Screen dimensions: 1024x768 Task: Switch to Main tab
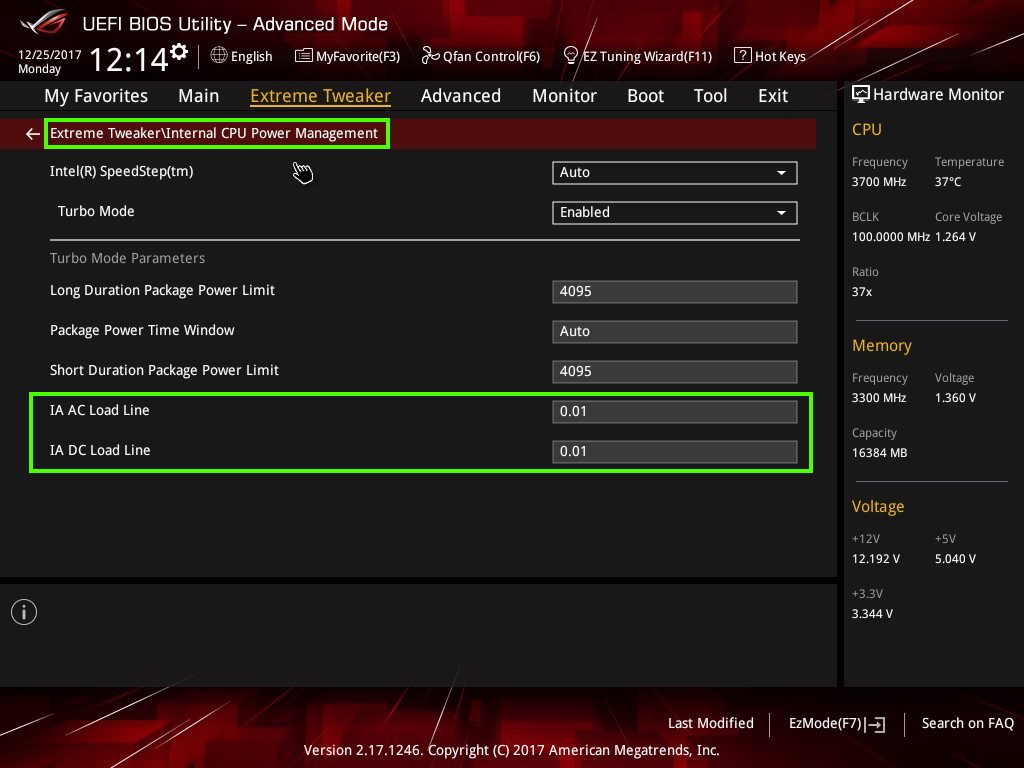click(199, 96)
